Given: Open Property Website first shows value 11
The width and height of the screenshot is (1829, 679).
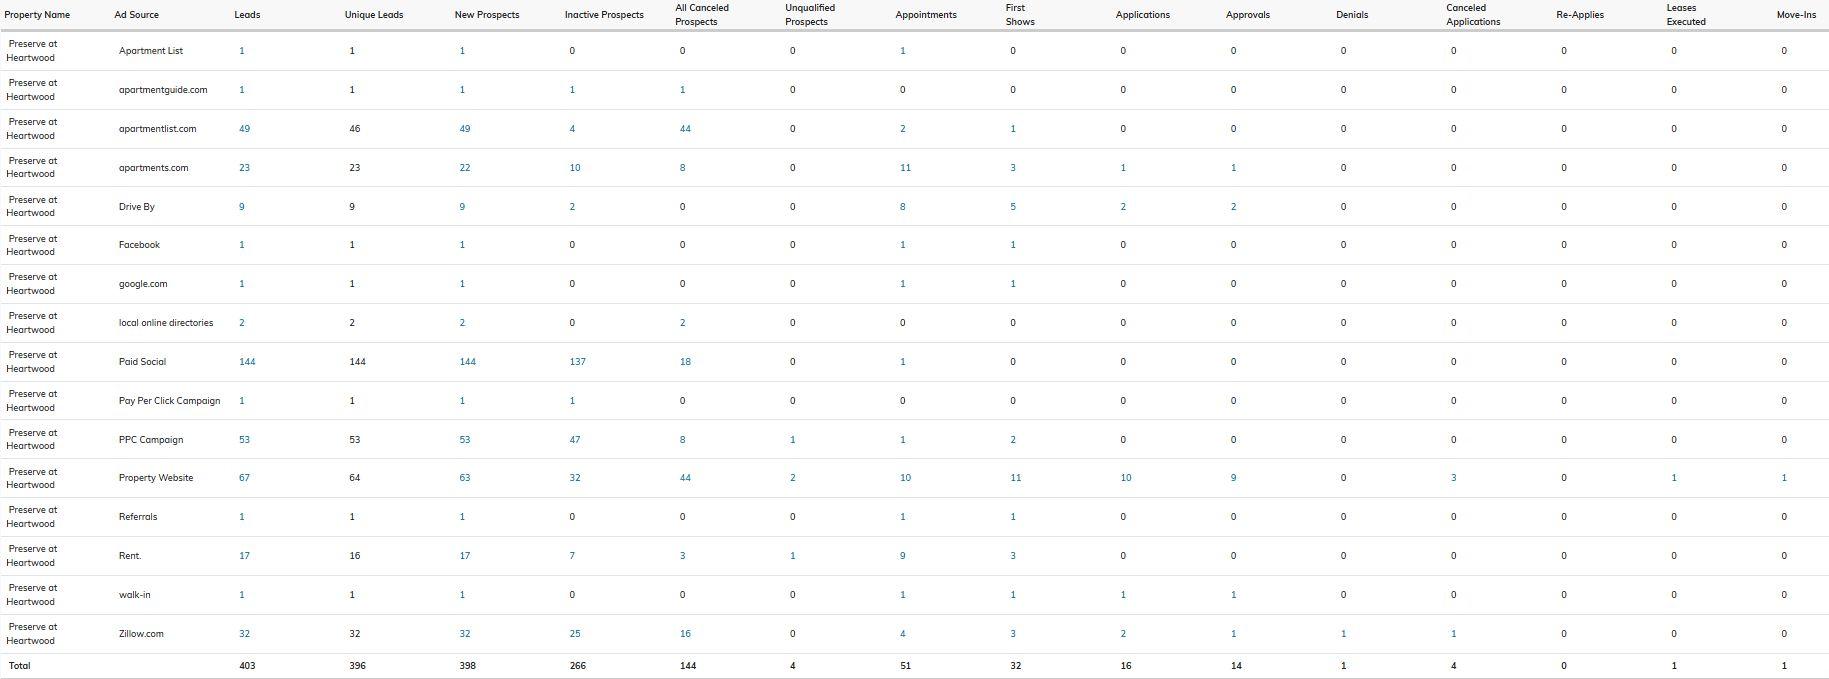Looking at the screenshot, I should (1015, 478).
